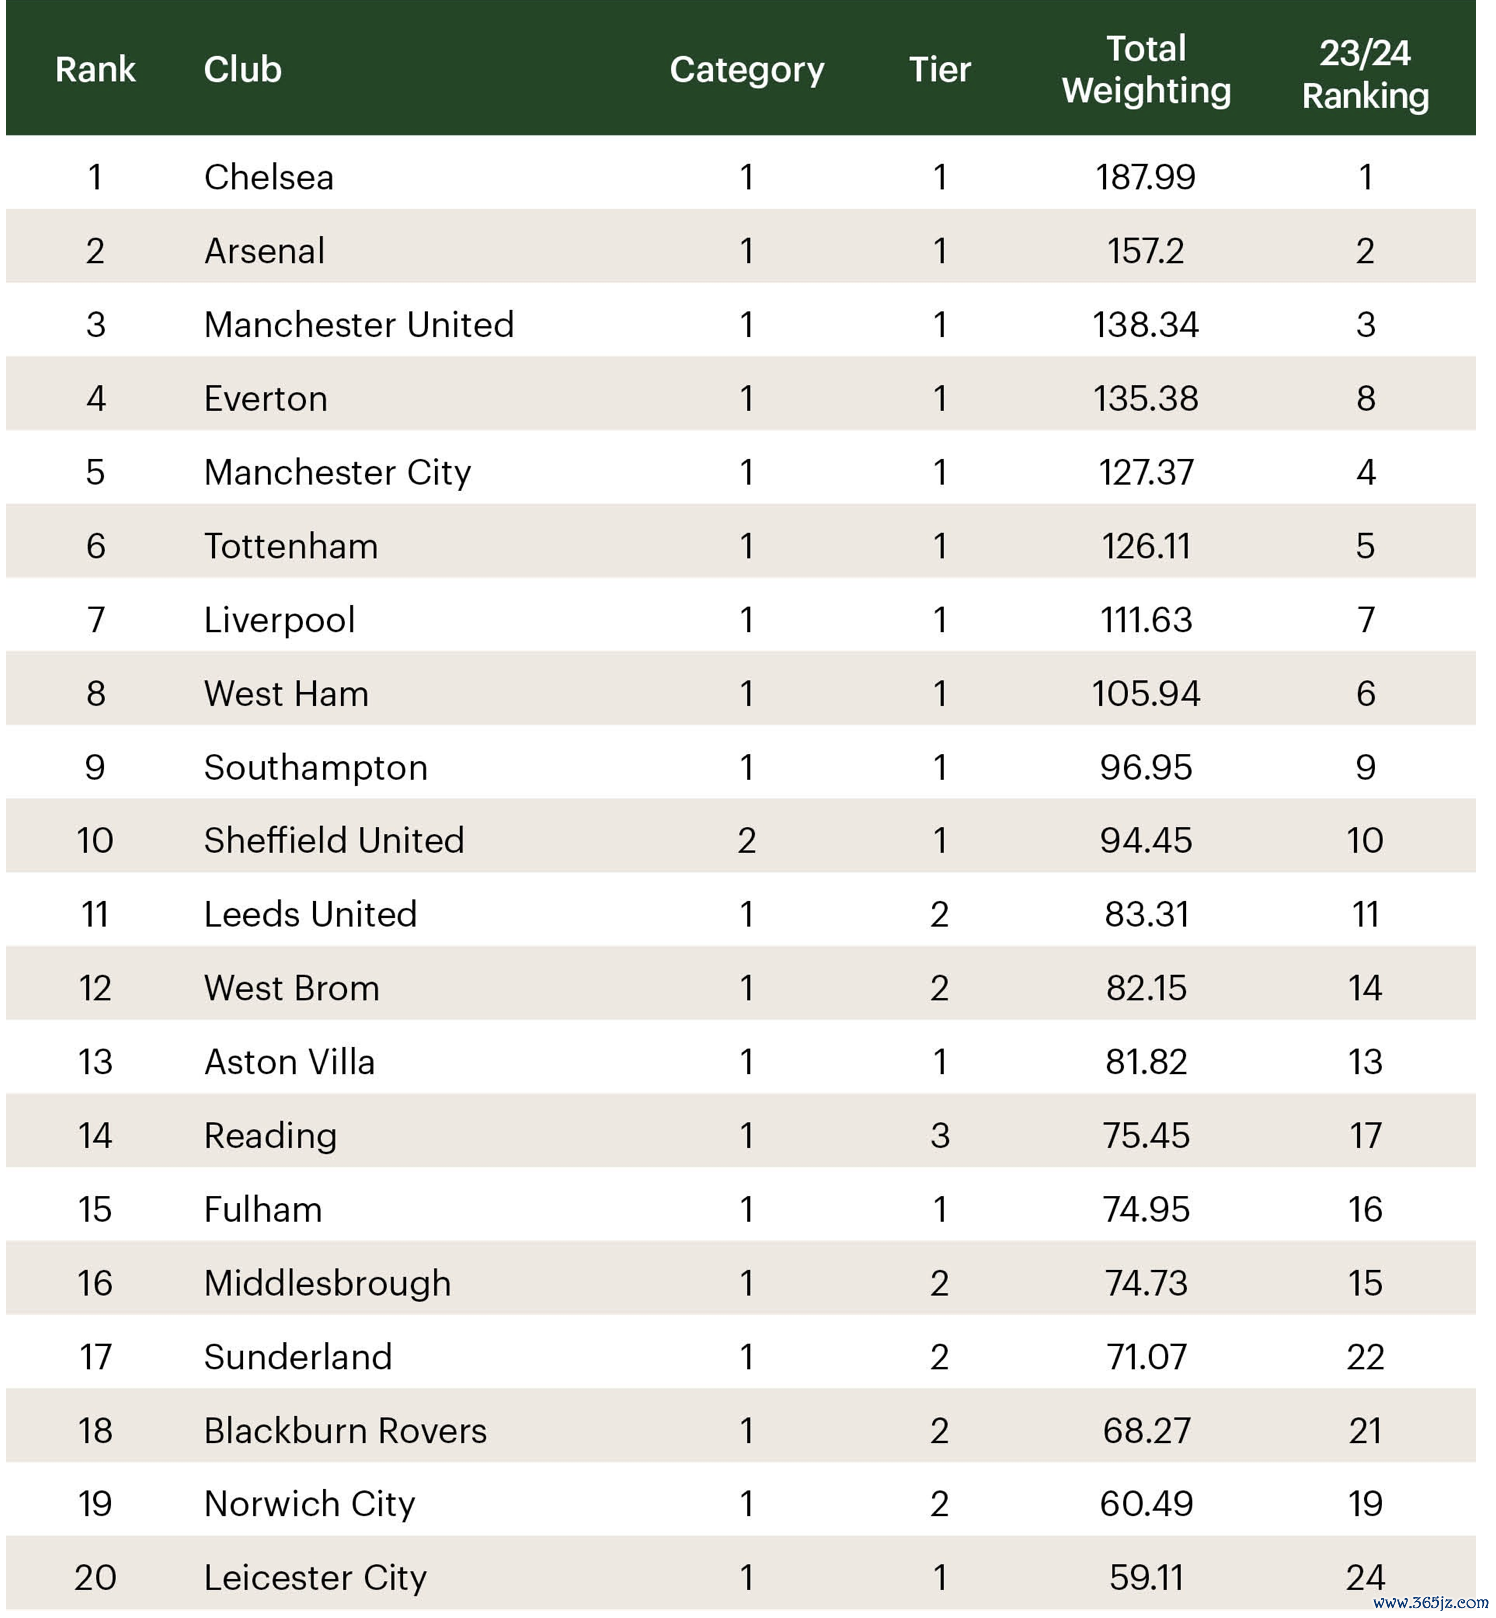Select the Manchester City club name
The image size is (1496, 1618).
(337, 473)
